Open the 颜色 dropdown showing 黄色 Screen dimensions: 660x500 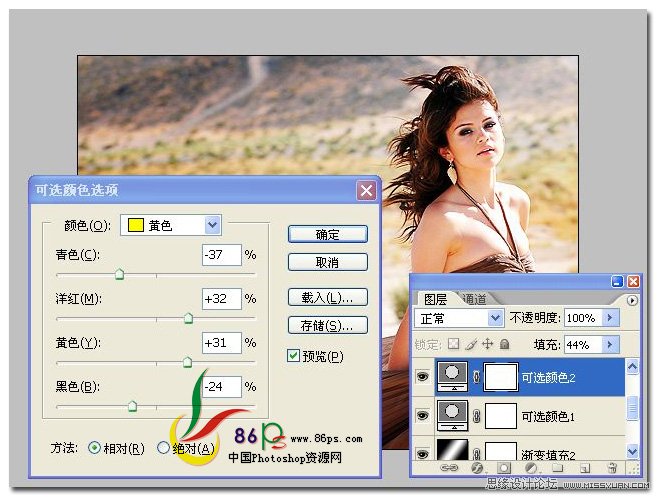[170, 225]
